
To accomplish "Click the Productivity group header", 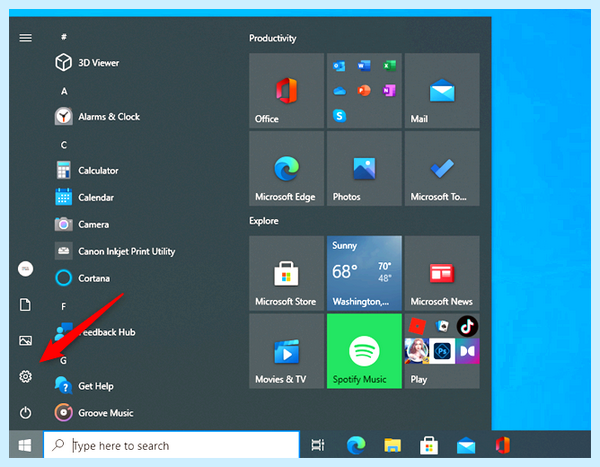I will tap(272, 38).
